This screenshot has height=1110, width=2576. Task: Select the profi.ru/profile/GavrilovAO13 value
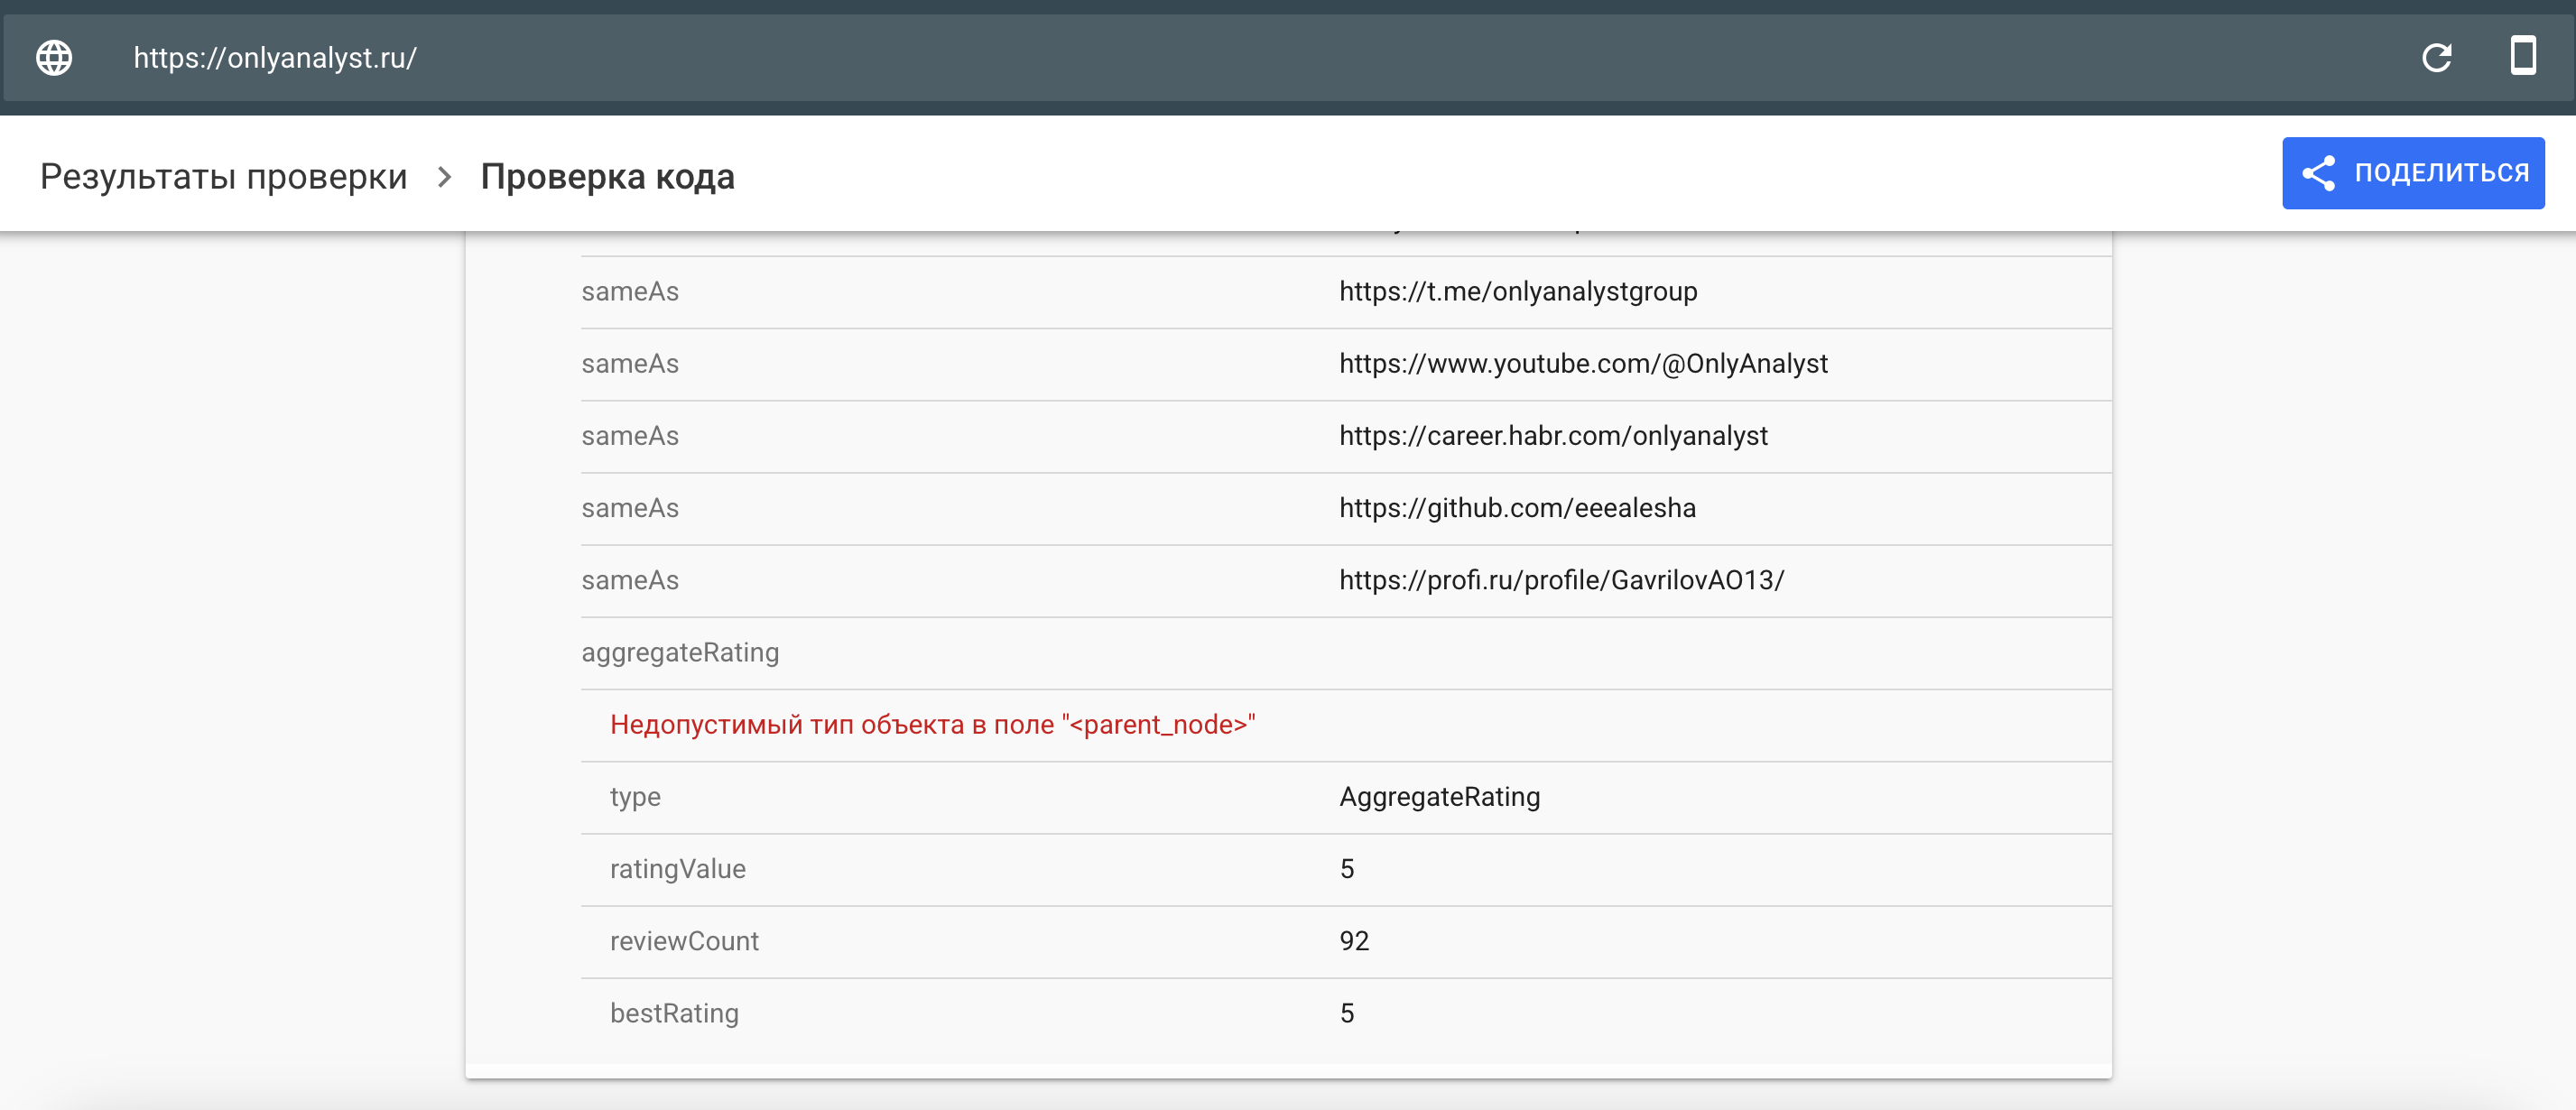[x=1561, y=580]
